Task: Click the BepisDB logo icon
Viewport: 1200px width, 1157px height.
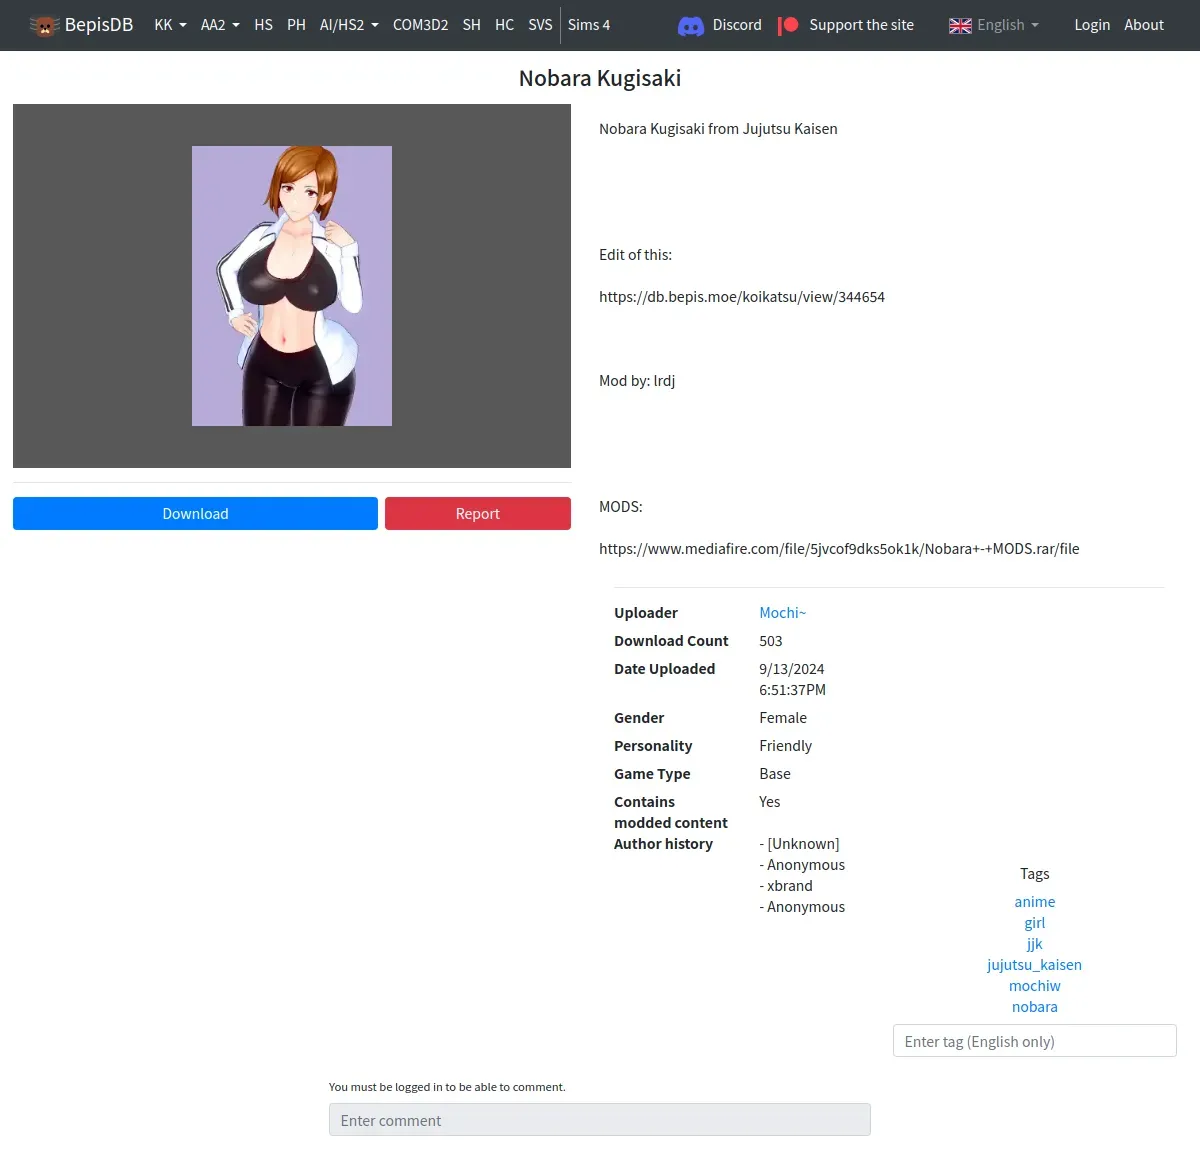Action: (x=45, y=26)
